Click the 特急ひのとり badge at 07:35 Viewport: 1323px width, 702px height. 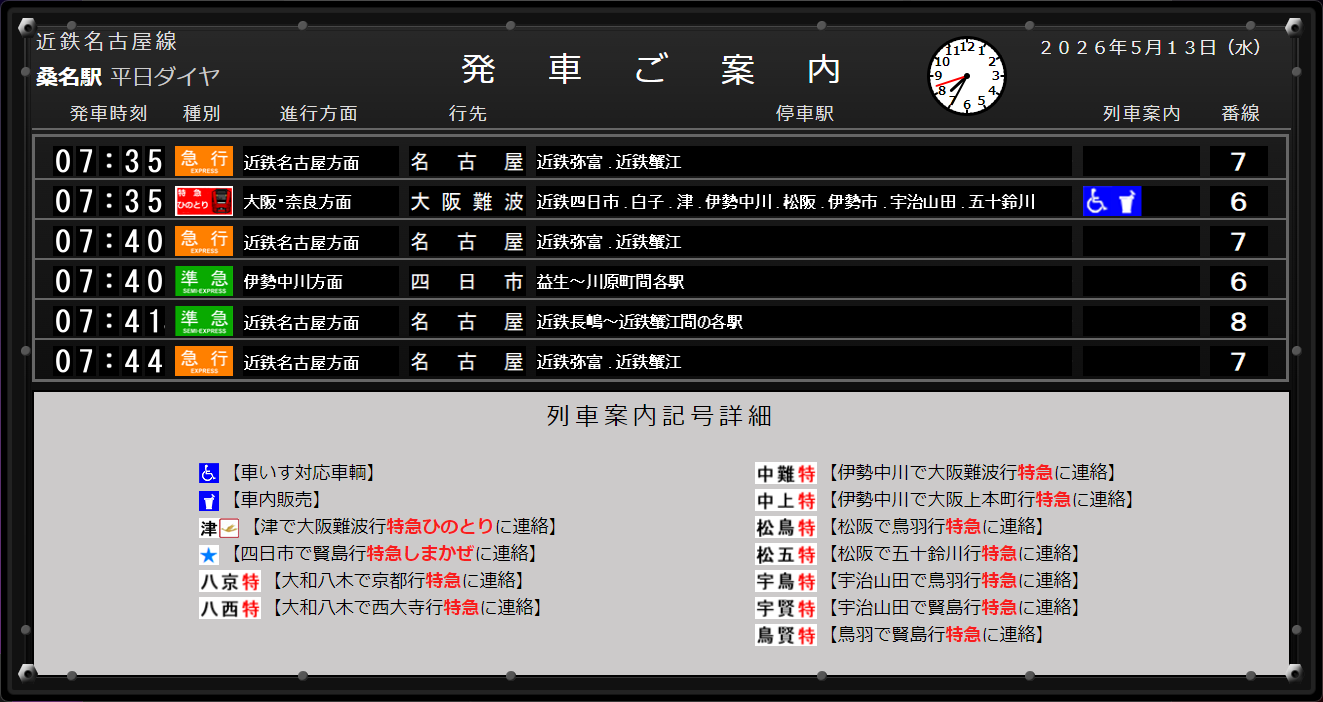coord(204,201)
